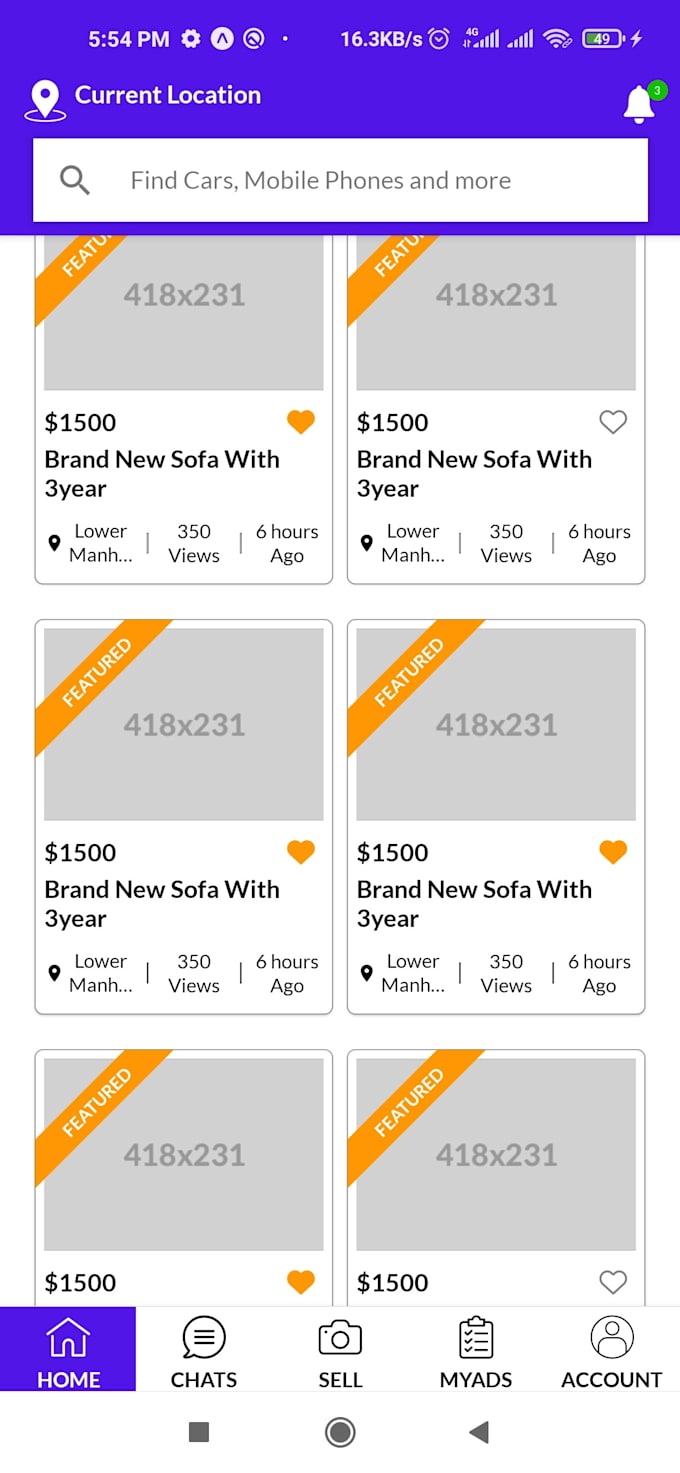
Task: Open Current Location selector
Action: [x=166, y=95]
